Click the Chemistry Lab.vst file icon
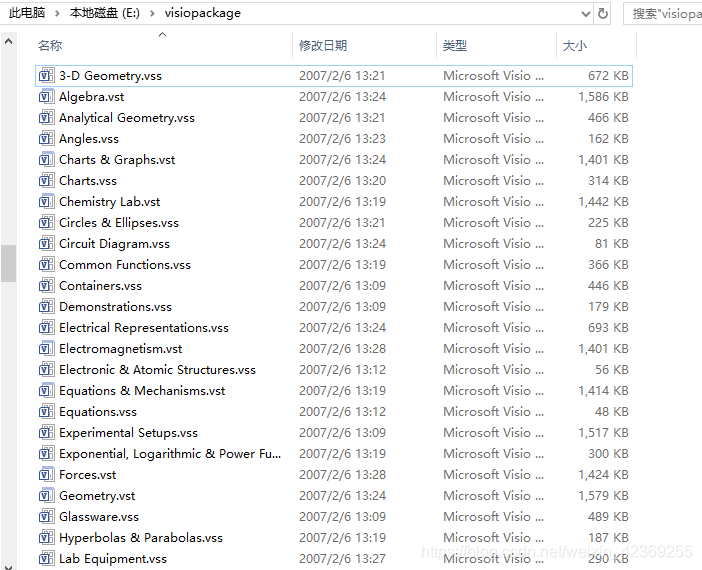 click(x=46, y=202)
